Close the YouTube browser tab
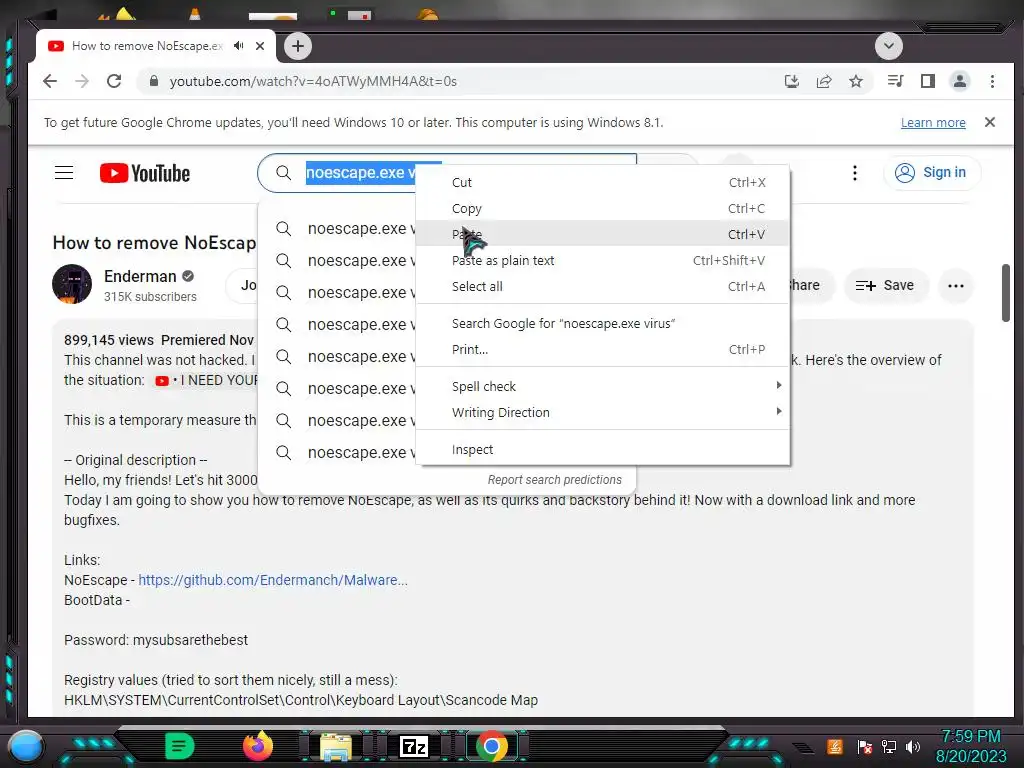Screen dimensions: 1024x768 click(260, 46)
